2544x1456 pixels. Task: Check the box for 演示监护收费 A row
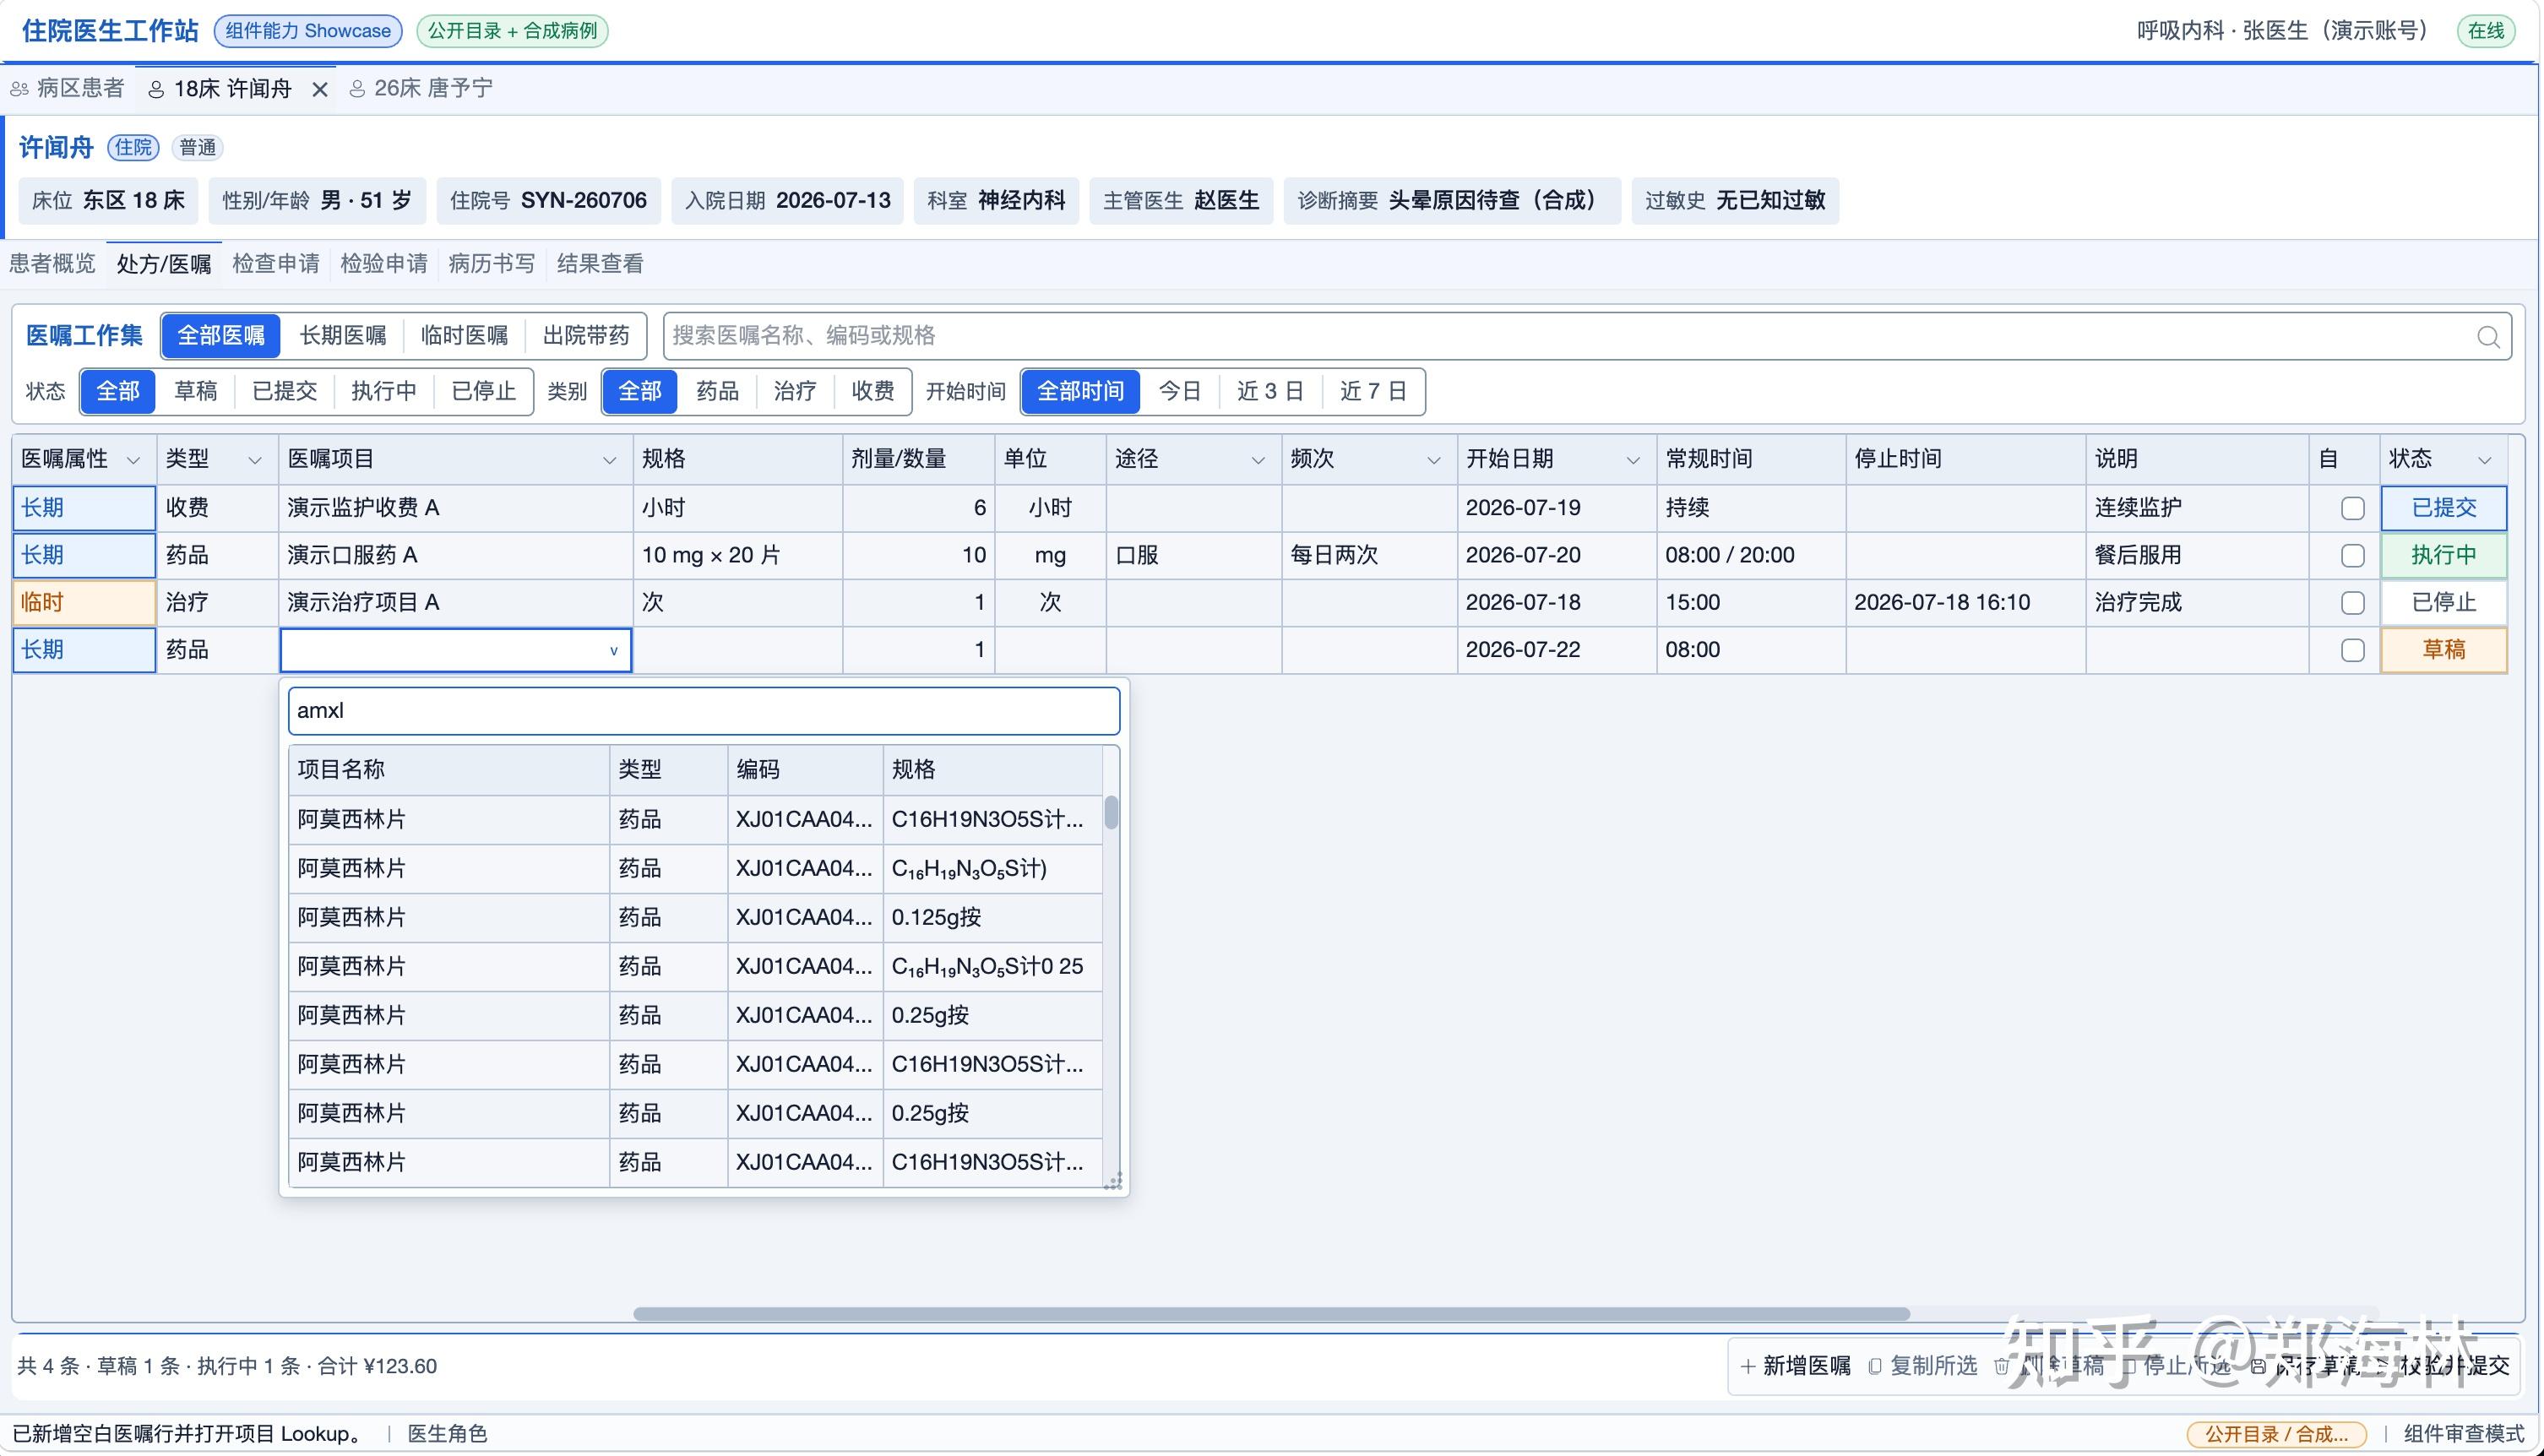2352,508
